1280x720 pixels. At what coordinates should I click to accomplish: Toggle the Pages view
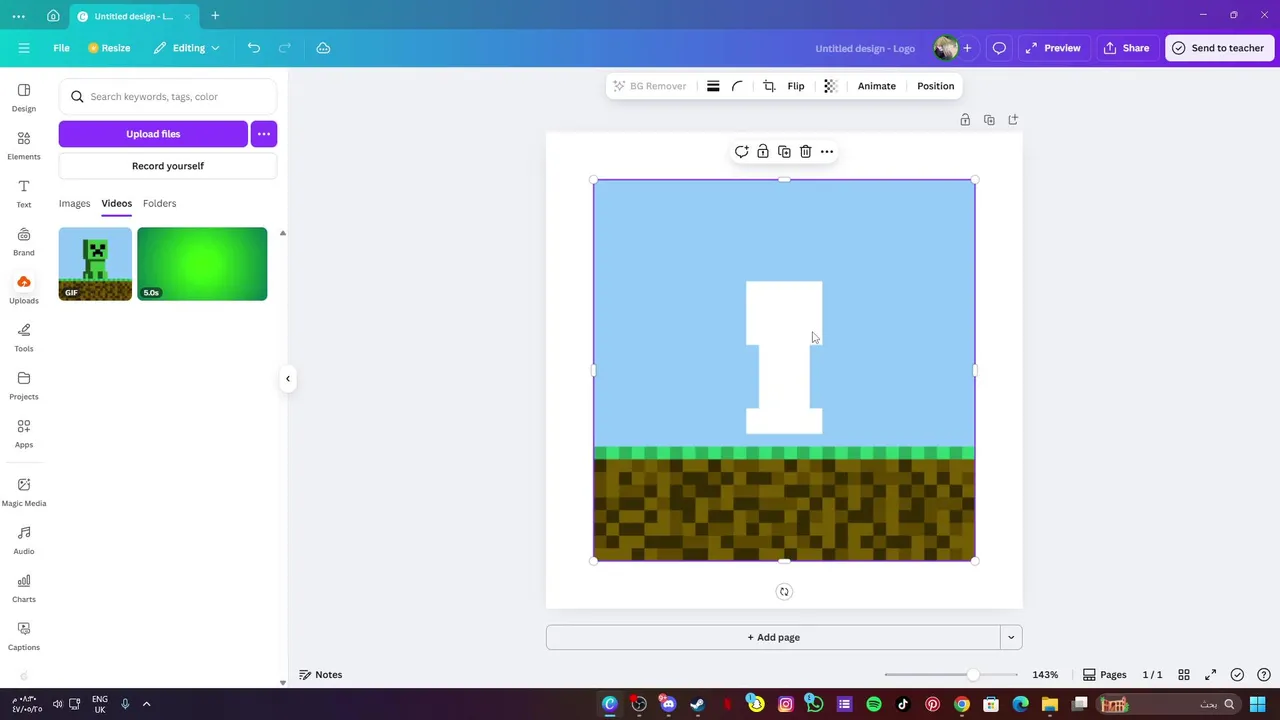tap(1105, 675)
